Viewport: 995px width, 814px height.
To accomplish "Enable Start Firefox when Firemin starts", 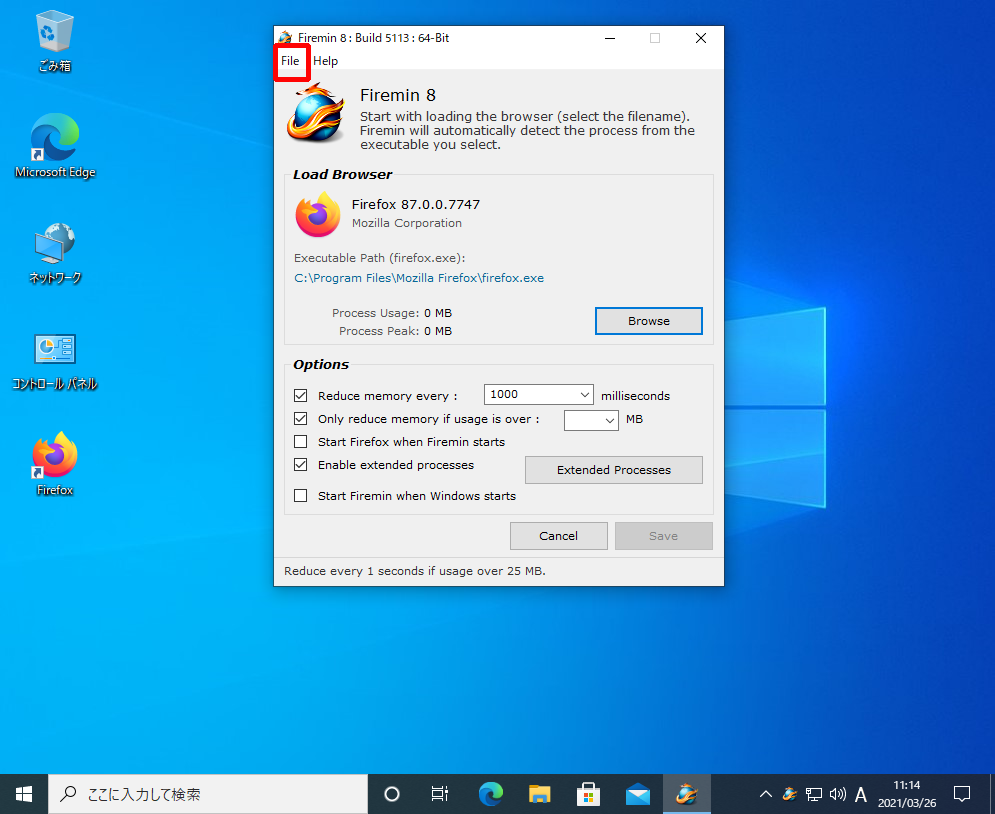I will point(301,442).
